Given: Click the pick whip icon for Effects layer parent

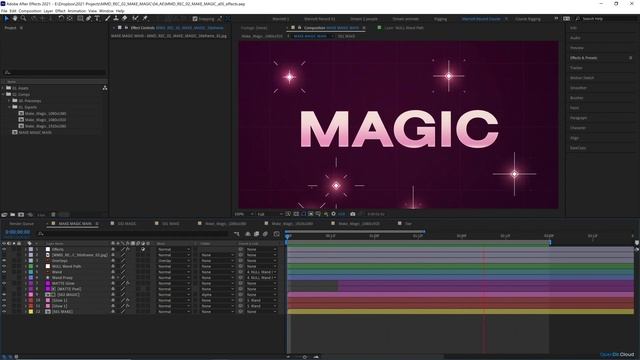Looking at the screenshot, I should coord(241,249).
